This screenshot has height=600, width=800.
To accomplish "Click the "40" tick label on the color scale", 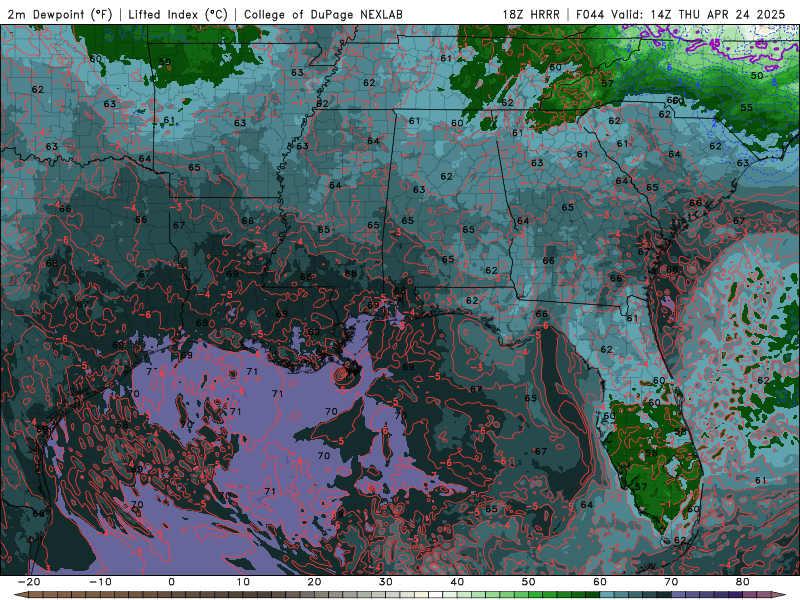I will click(x=457, y=582).
